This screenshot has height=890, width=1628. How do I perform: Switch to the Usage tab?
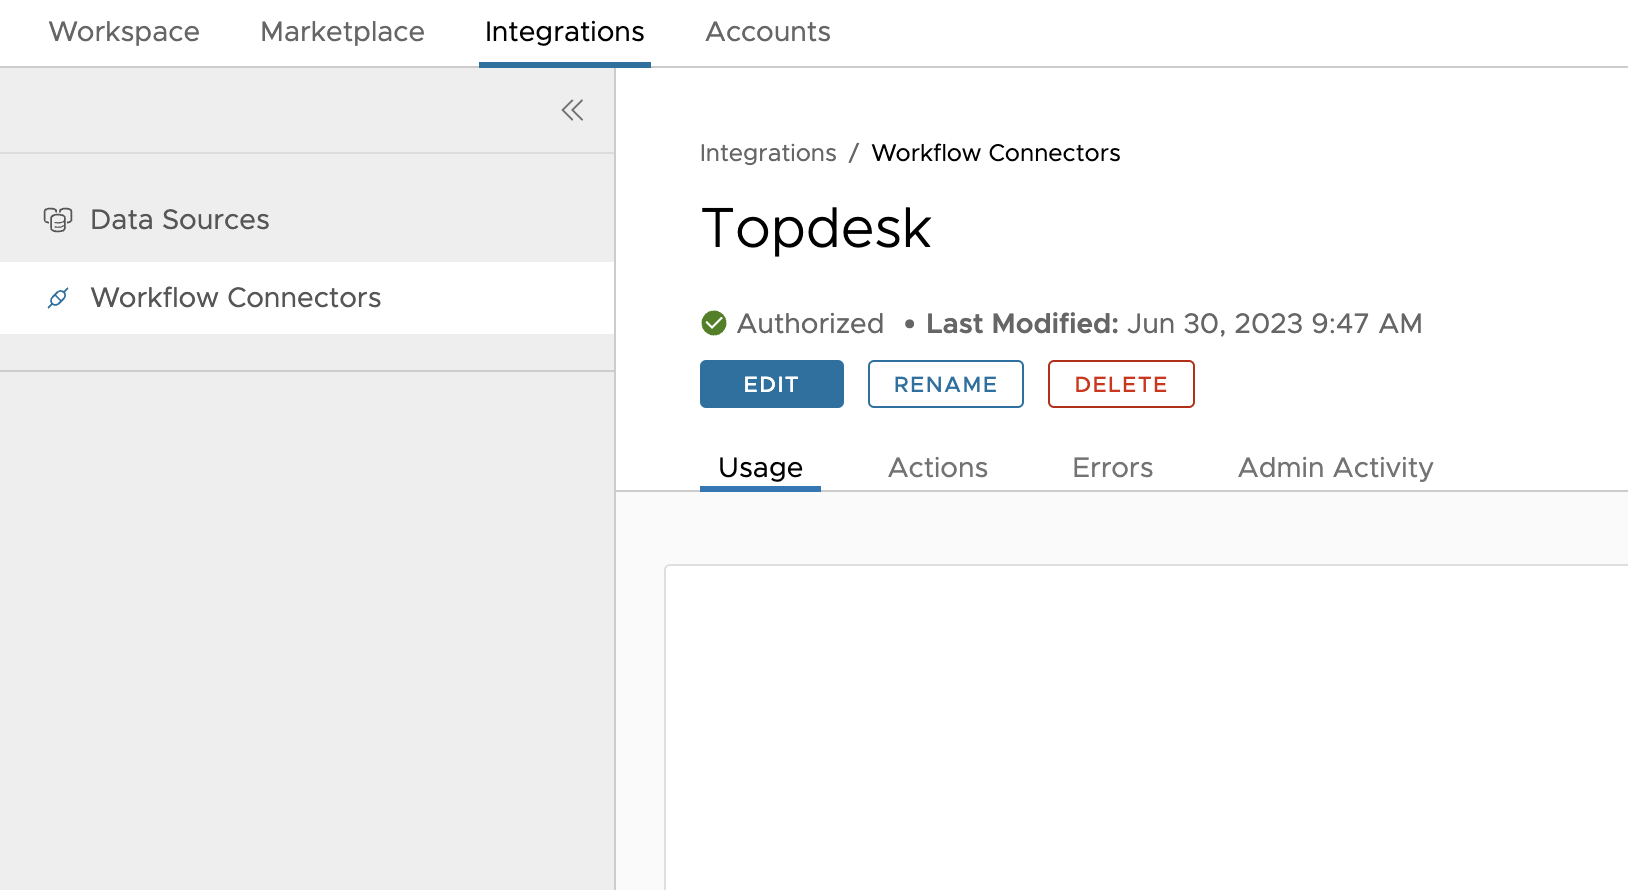[760, 468]
